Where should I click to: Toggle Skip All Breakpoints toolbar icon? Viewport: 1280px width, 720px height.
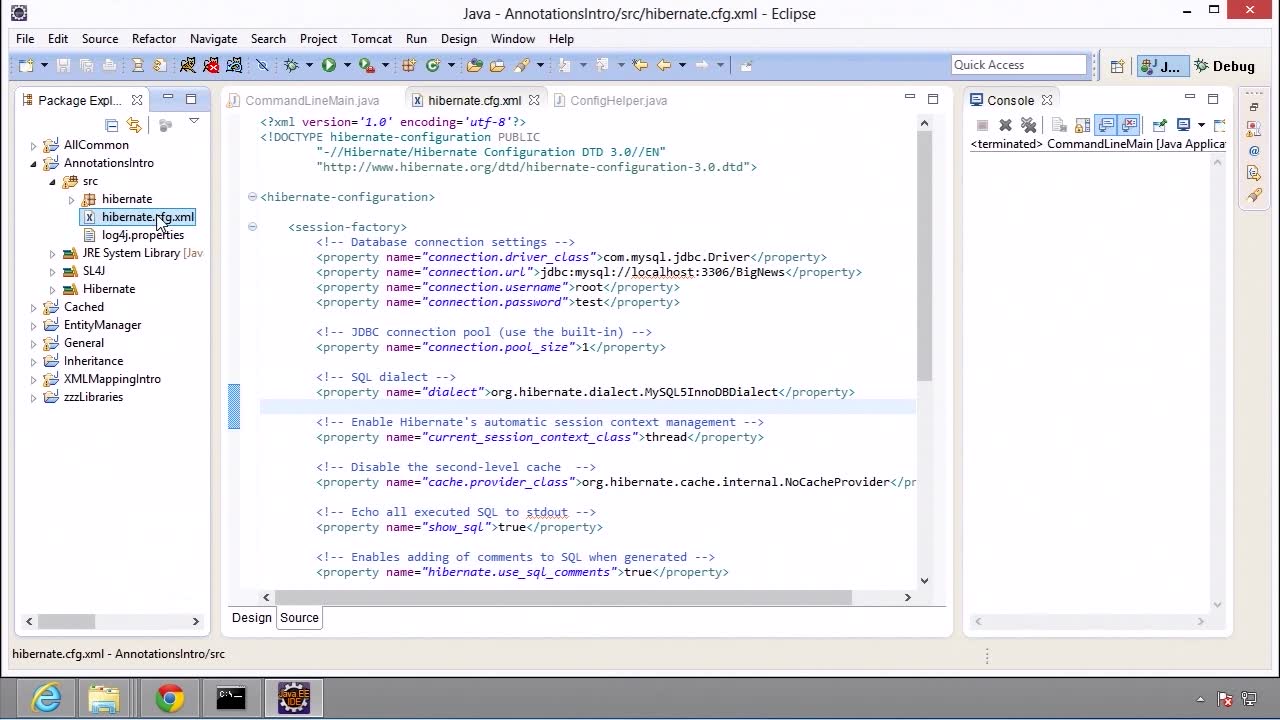coord(262,65)
